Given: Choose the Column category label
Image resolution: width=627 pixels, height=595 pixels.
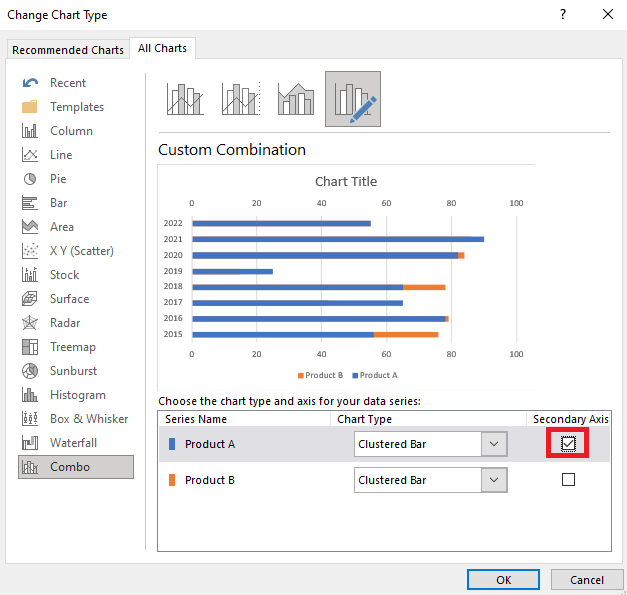Looking at the screenshot, I should pos(71,131).
